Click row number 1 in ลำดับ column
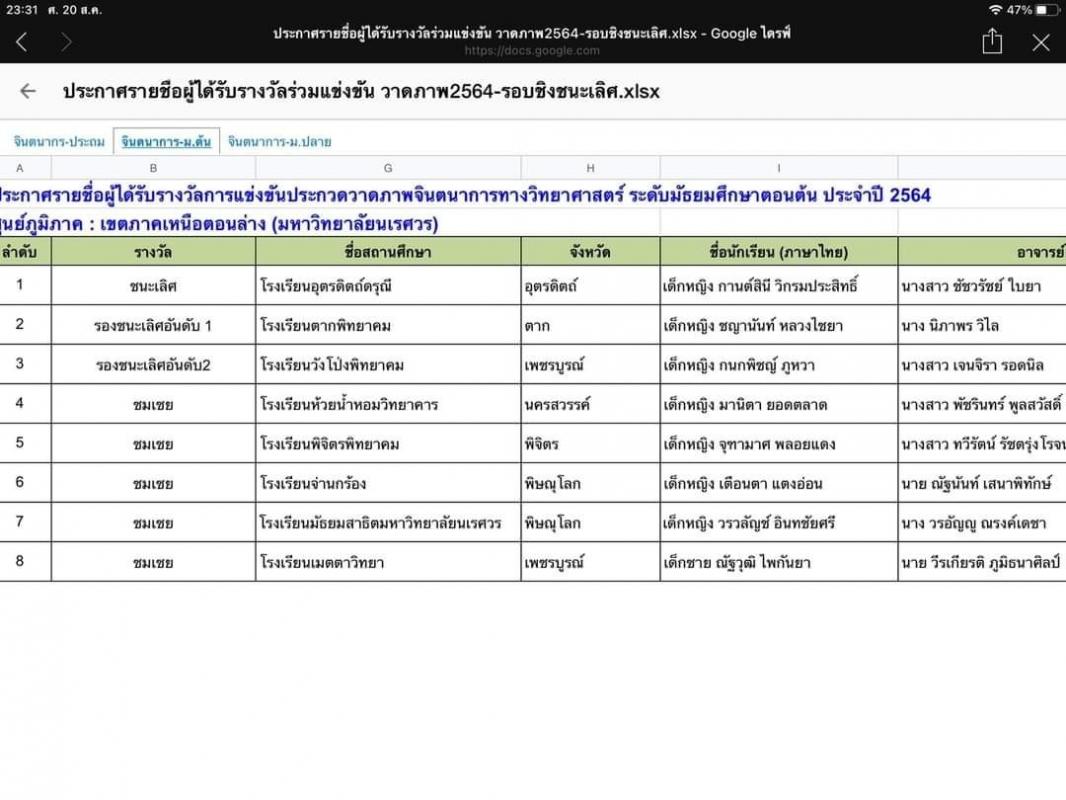Screen dimensions: 1066x800 click(25, 285)
